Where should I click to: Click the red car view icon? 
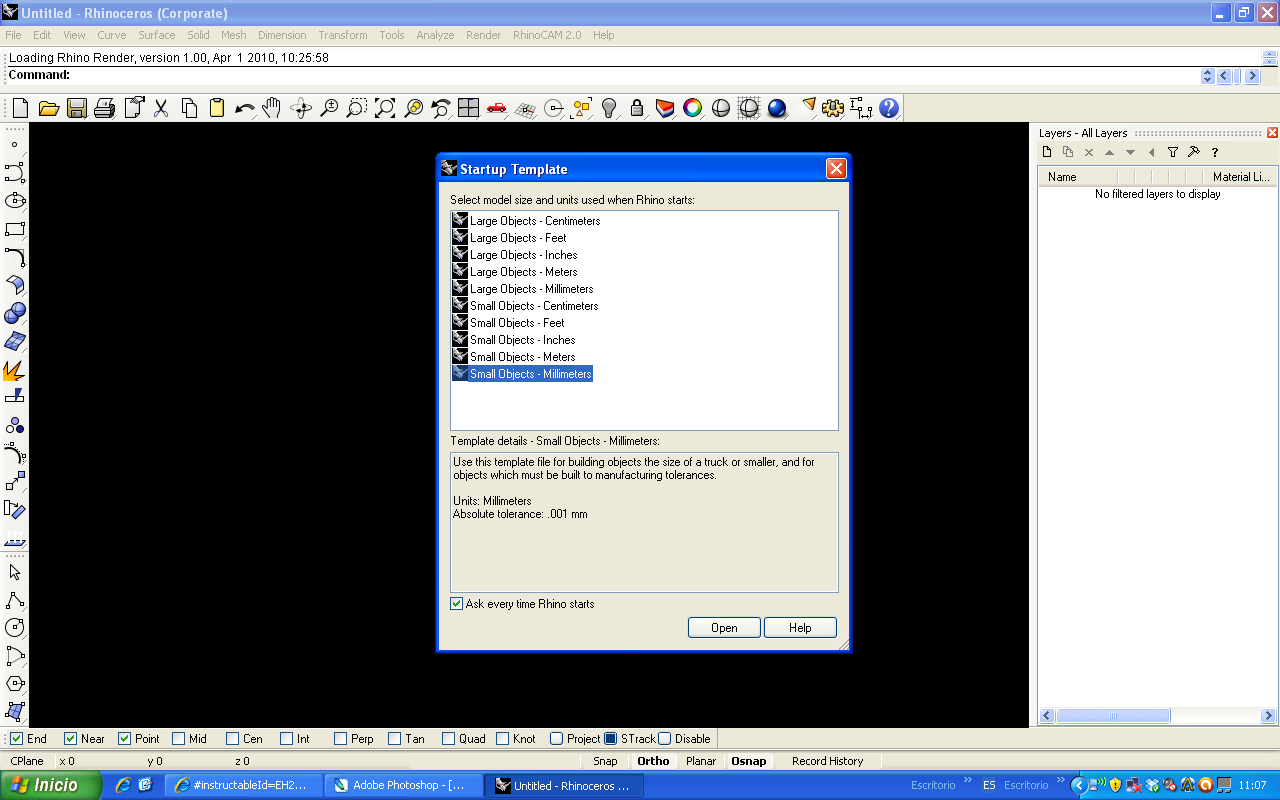pyautogui.click(x=497, y=108)
